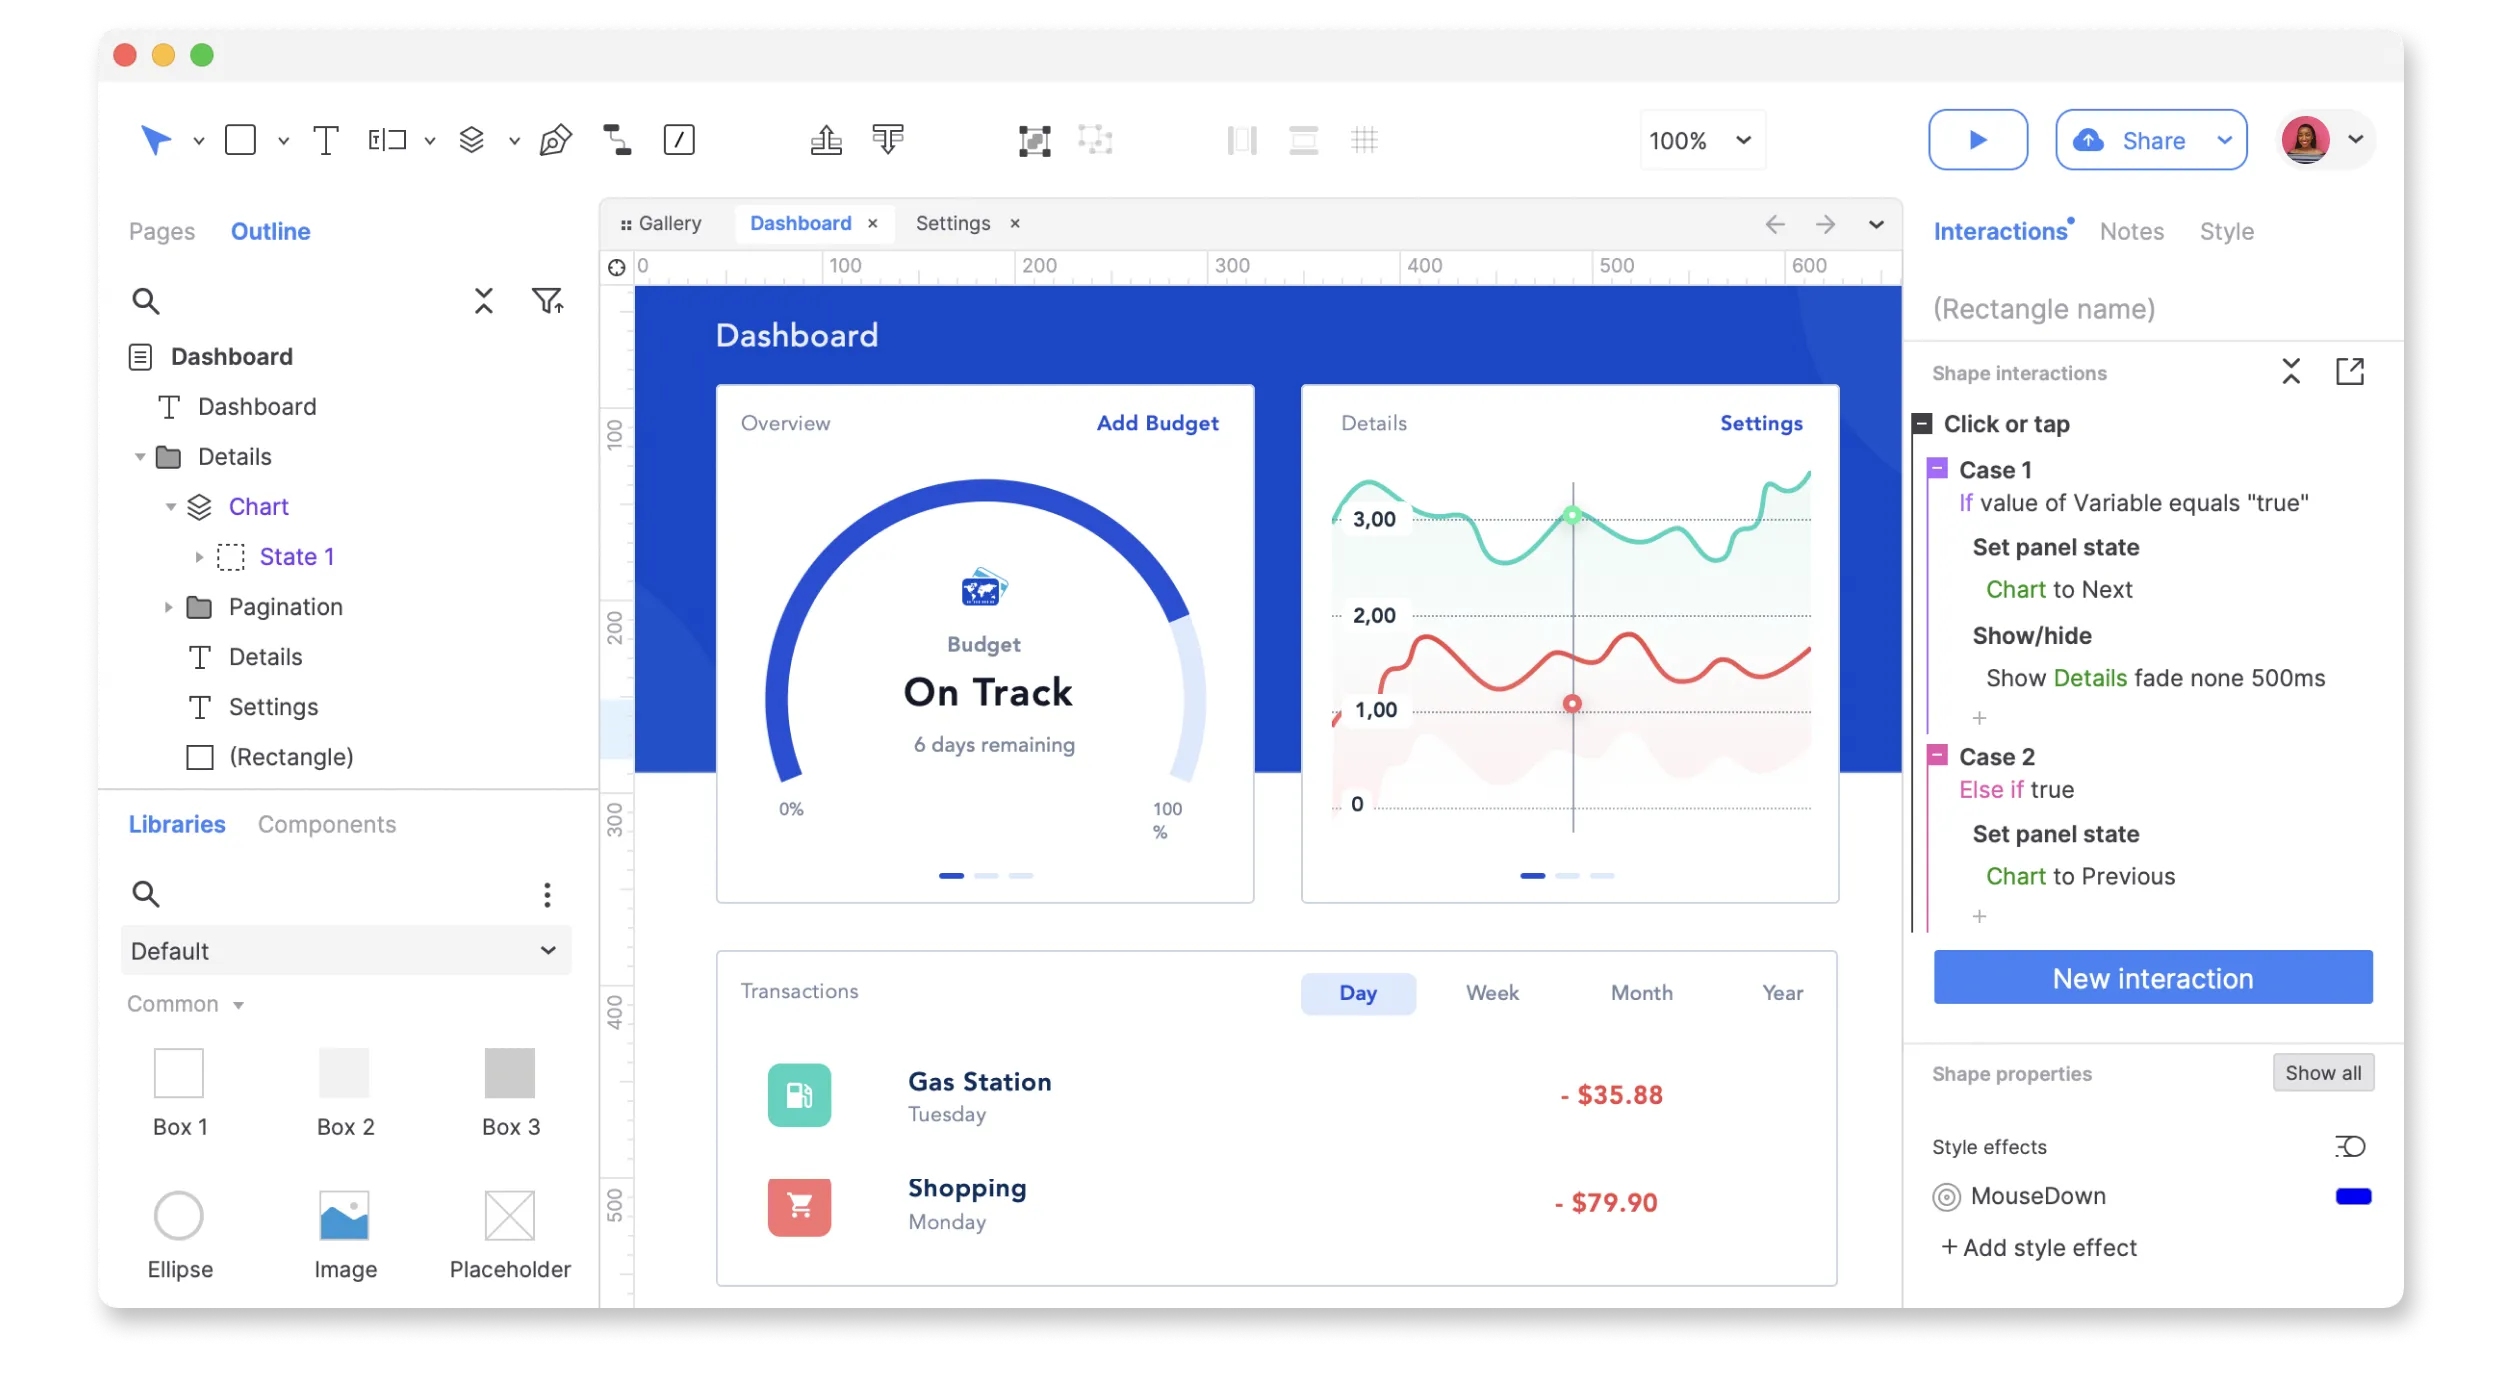Select the Pen drawing tool
2504x1400 pixels.
(555, 140)
